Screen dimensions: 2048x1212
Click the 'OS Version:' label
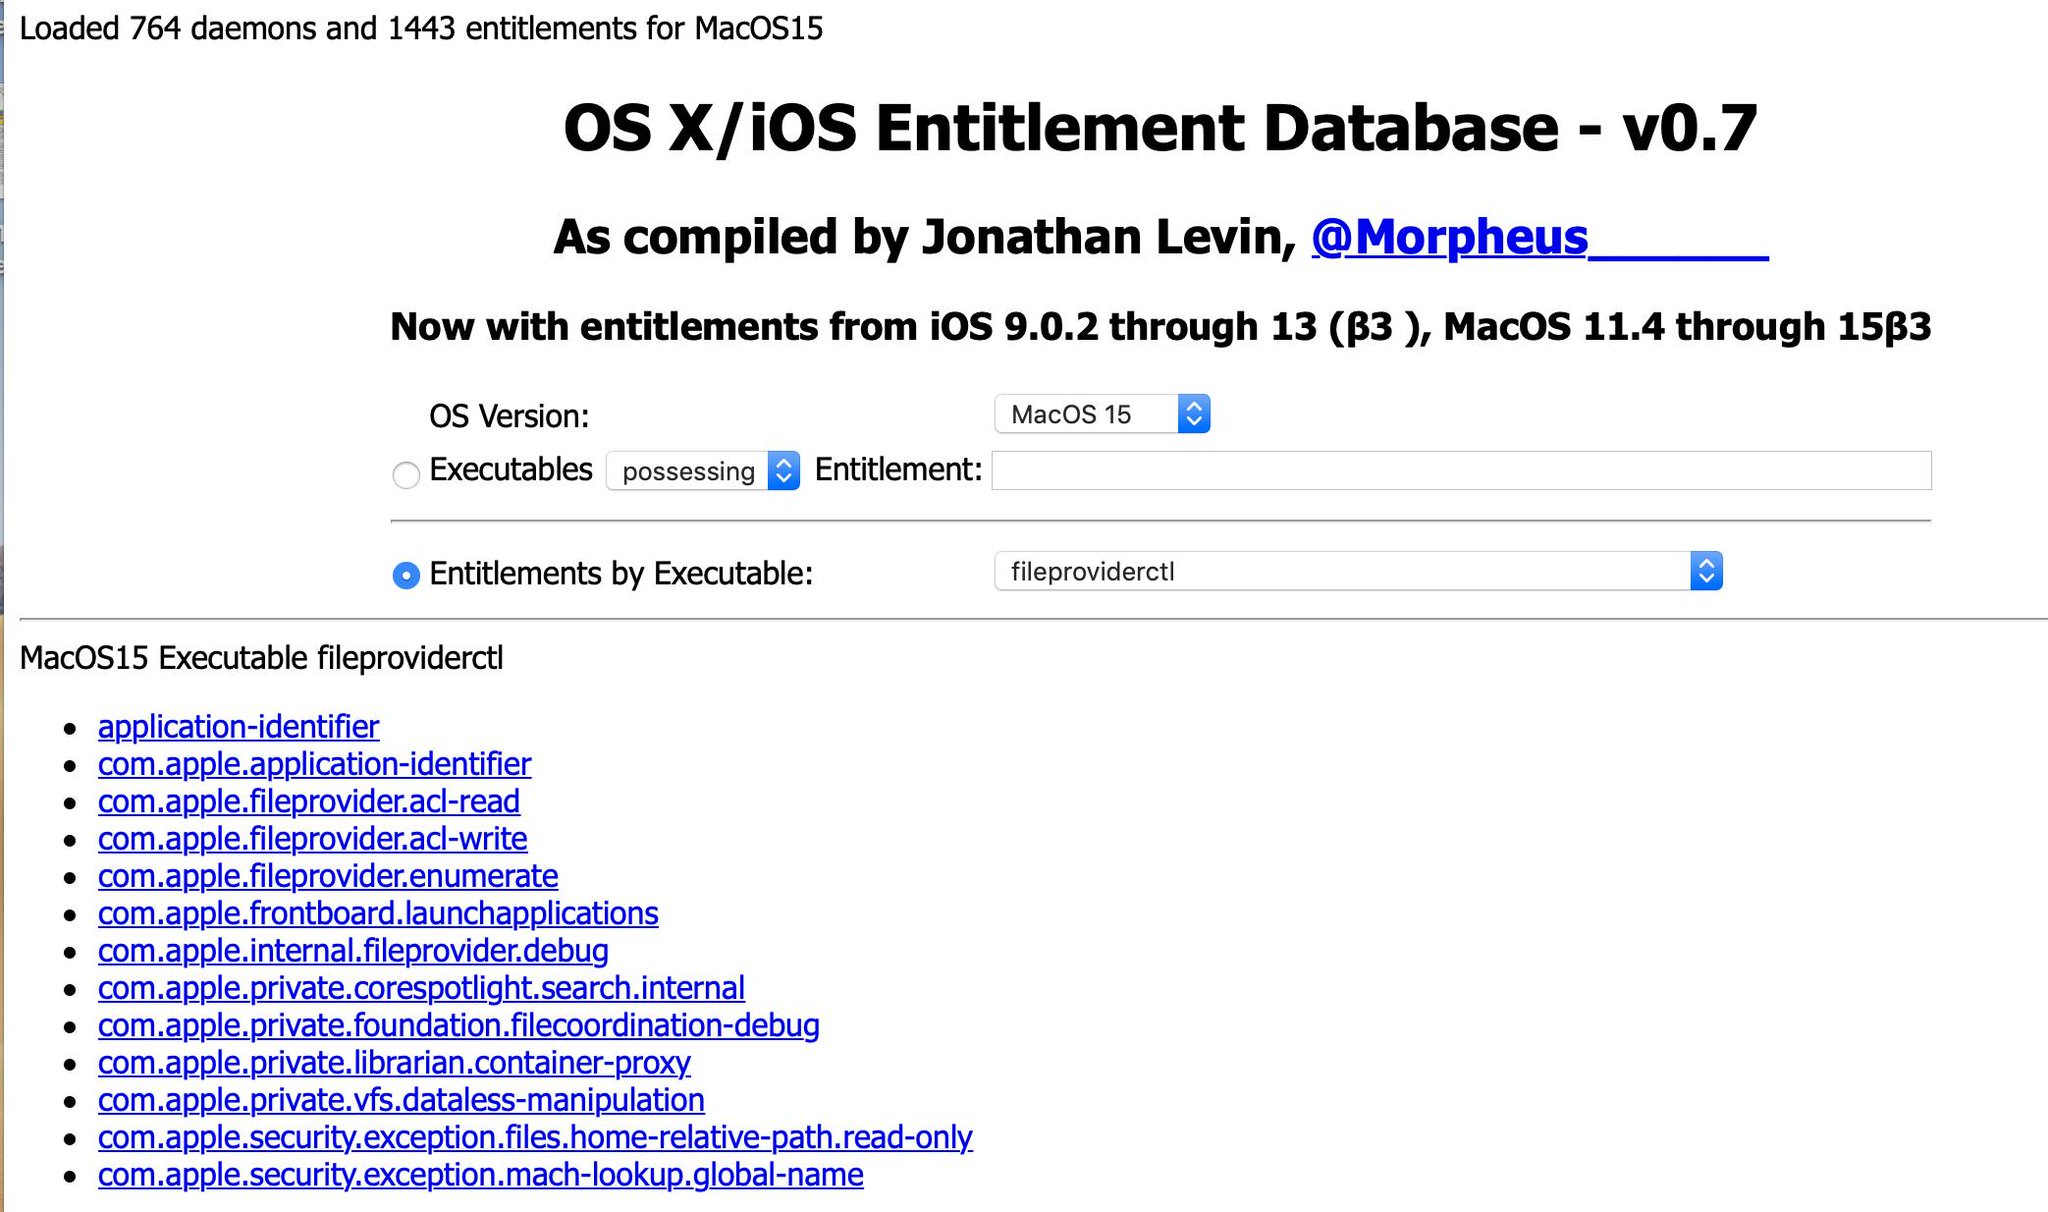coord(509,416)
